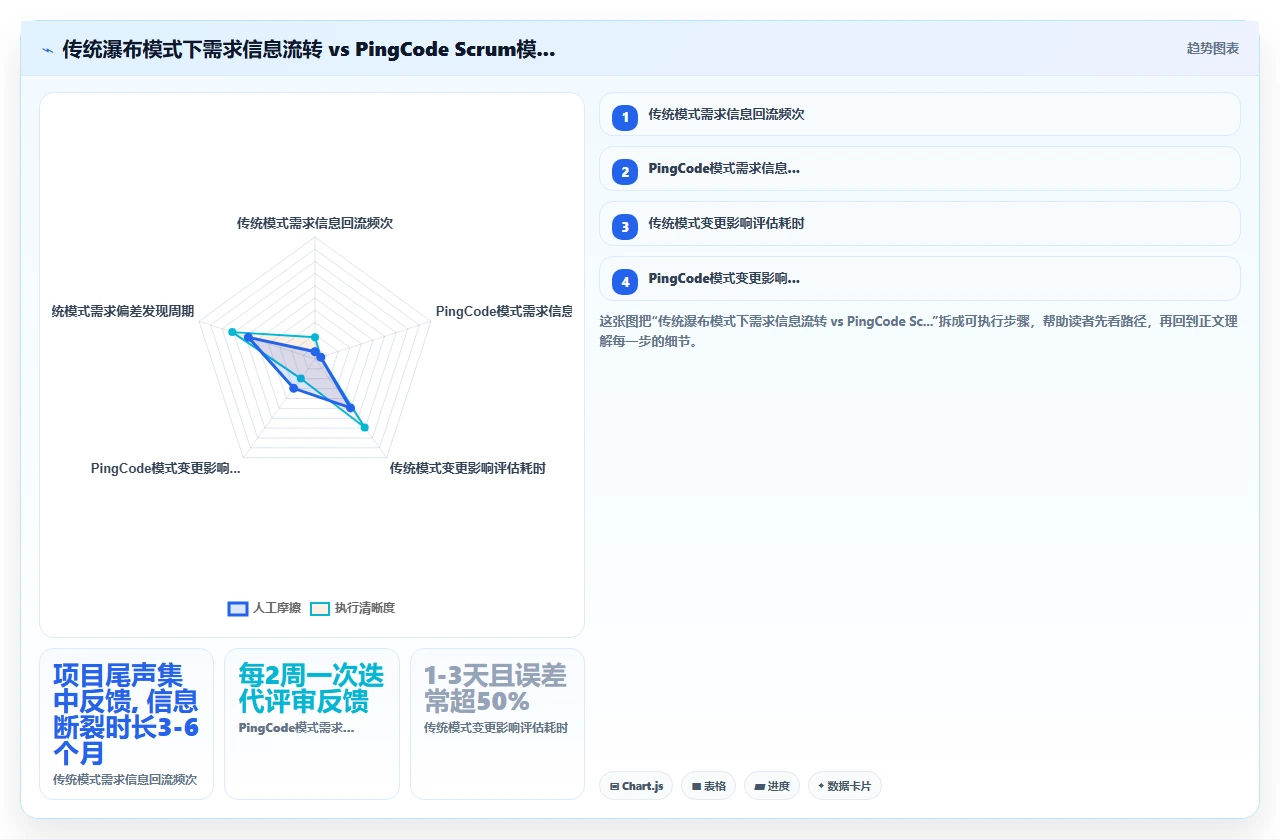Toggle the 执行清晰度 legend series
1280x840 pixels.
click(x=352, y=608)
